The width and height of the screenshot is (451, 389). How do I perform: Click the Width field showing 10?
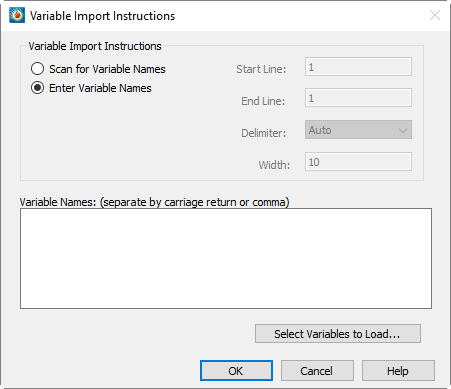358,162
